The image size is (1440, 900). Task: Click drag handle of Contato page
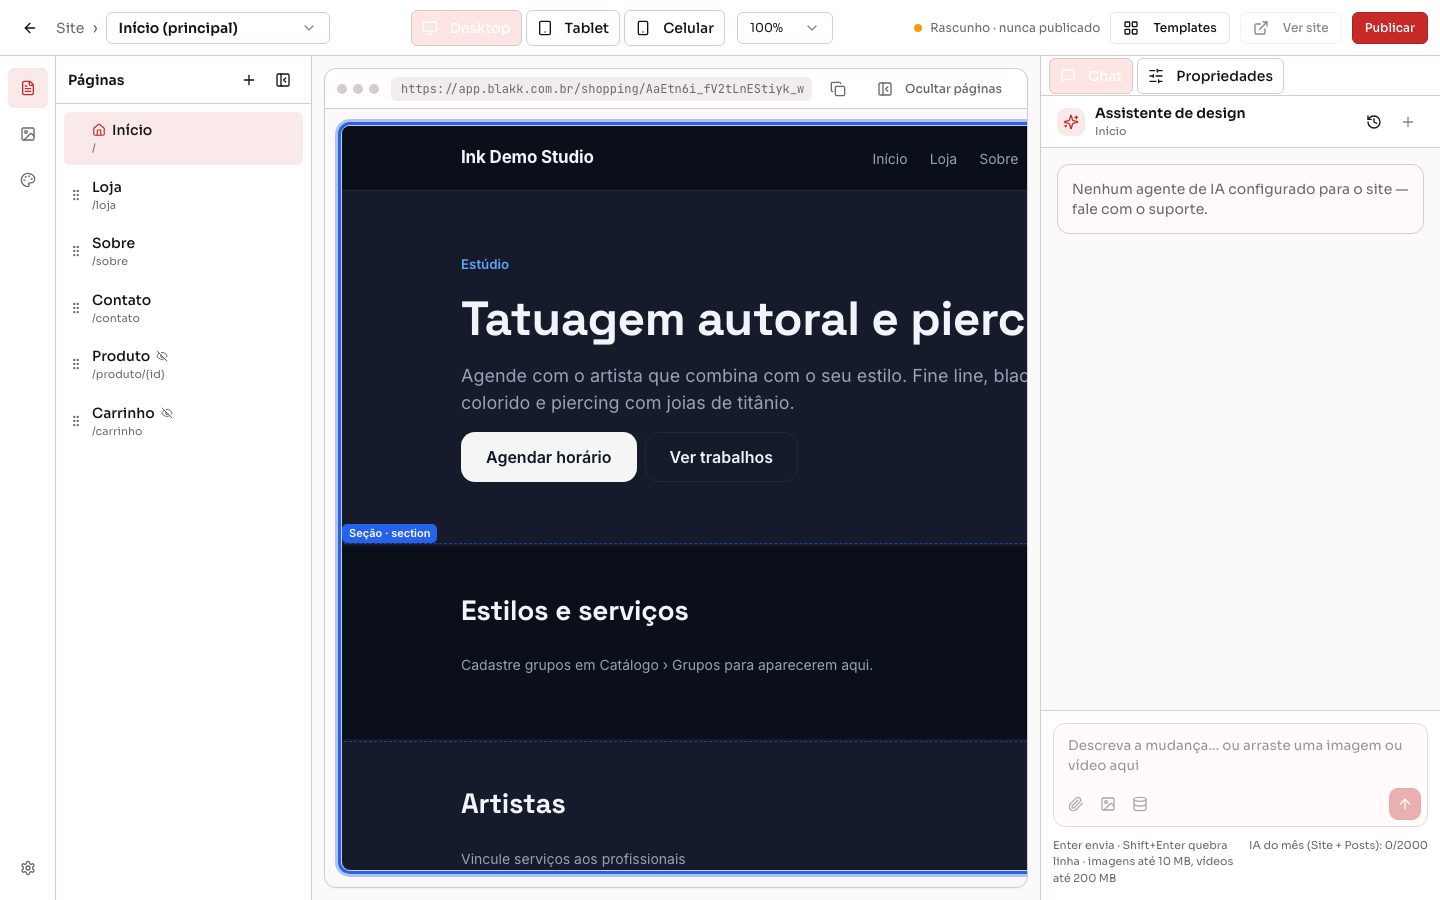pyautogui.click(x=76, y=308)
